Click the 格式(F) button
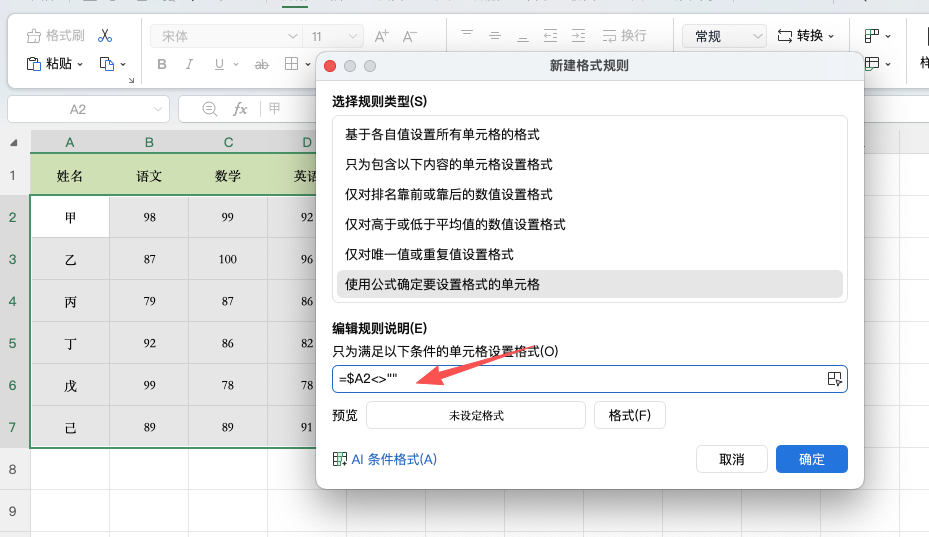Screen dimensions: 929x537 (630, 415)
